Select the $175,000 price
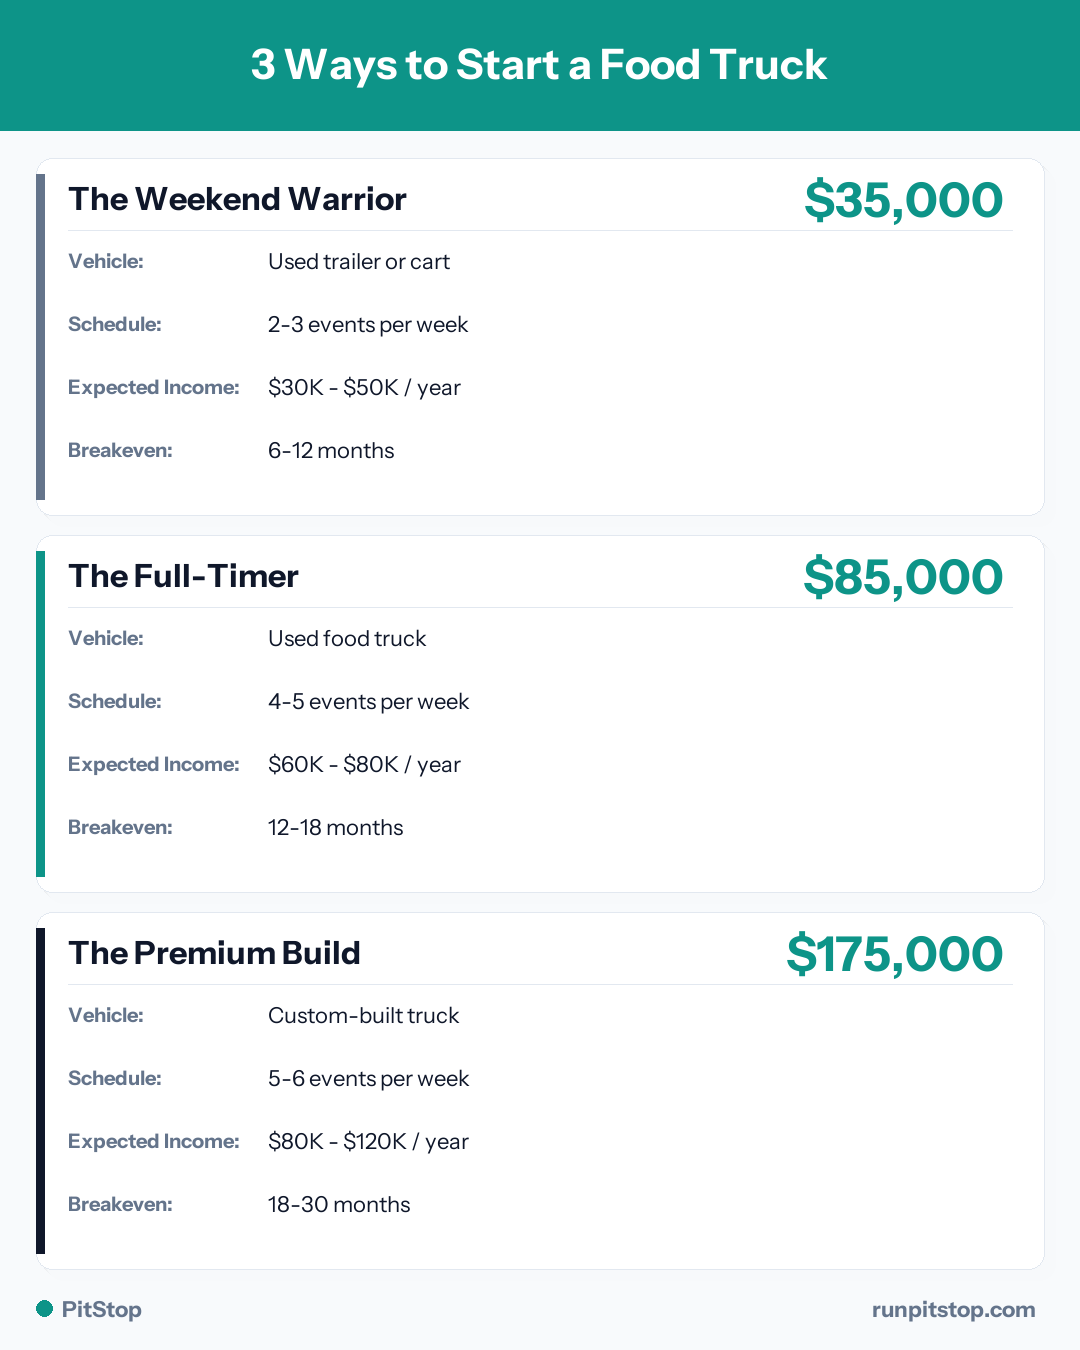Image resolution: width=1080 pixels, height=1350 pixels. click(894, 954)
